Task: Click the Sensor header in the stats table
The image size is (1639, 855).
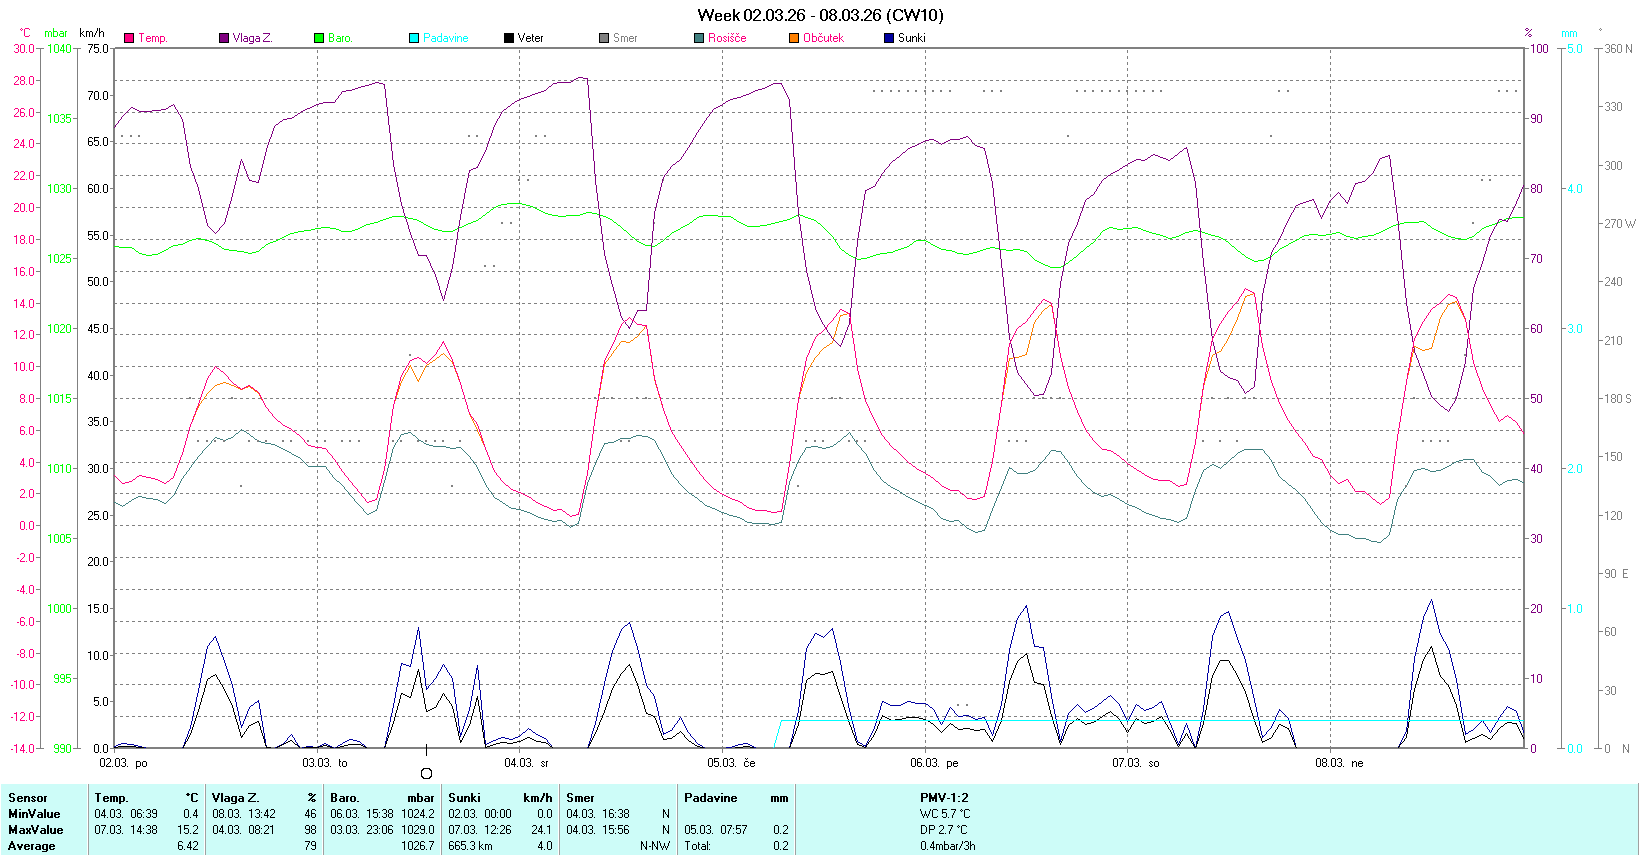Action: pos(28,798)
